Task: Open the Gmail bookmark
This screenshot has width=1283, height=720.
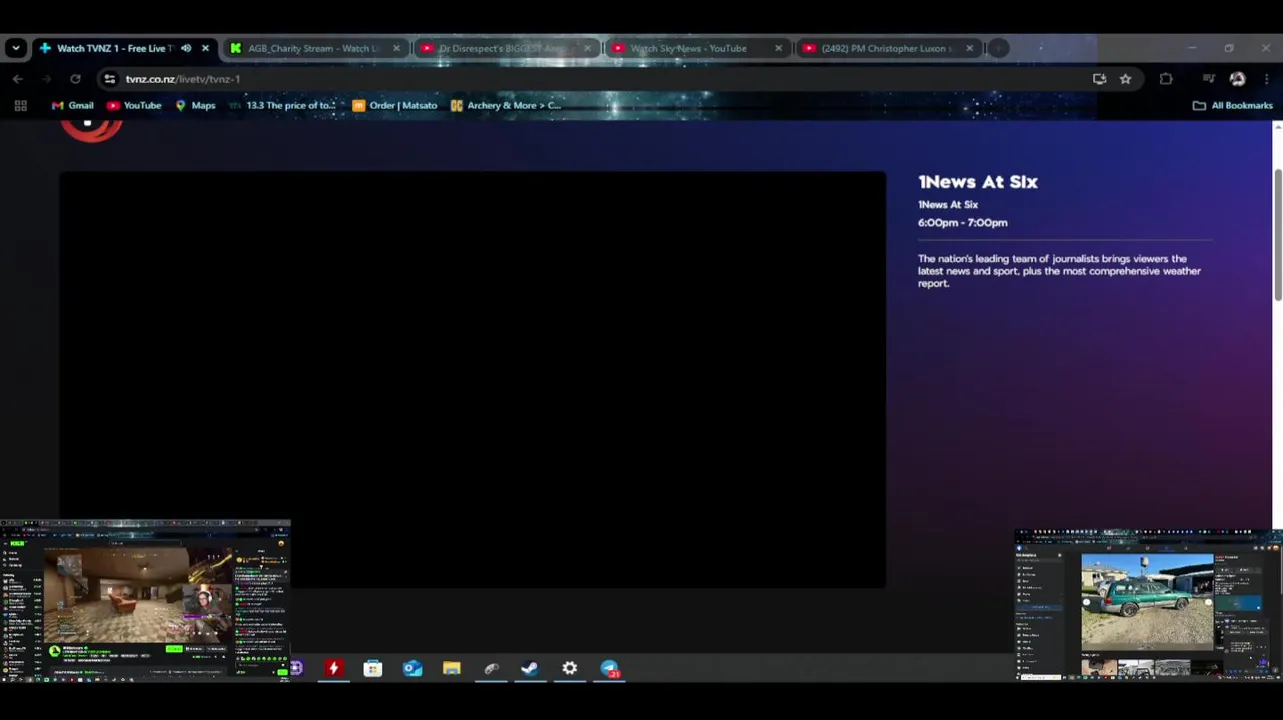Action: point(72,105)
